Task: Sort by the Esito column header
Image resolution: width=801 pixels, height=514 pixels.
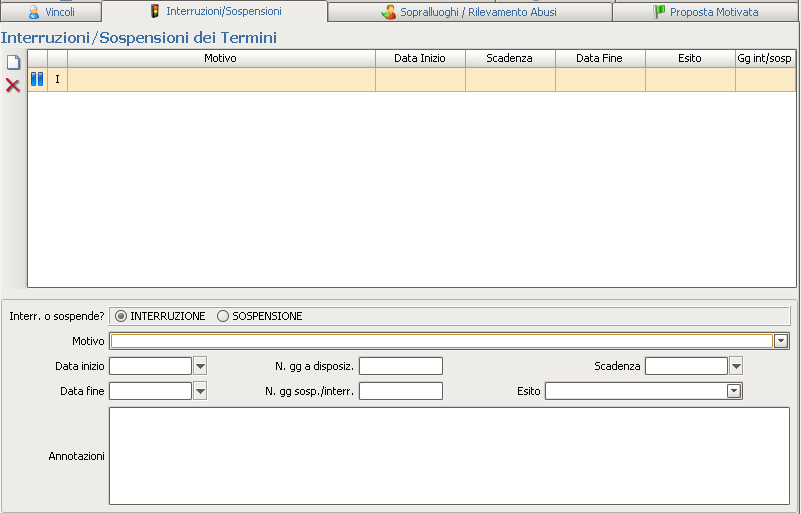Action: click(x=690, y=58)
